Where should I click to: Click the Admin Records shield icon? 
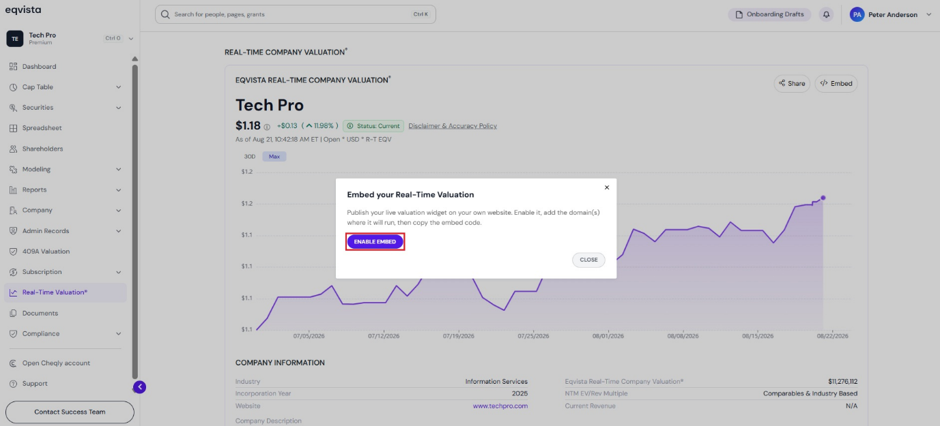pyautogui.click(x=13, y=231)
